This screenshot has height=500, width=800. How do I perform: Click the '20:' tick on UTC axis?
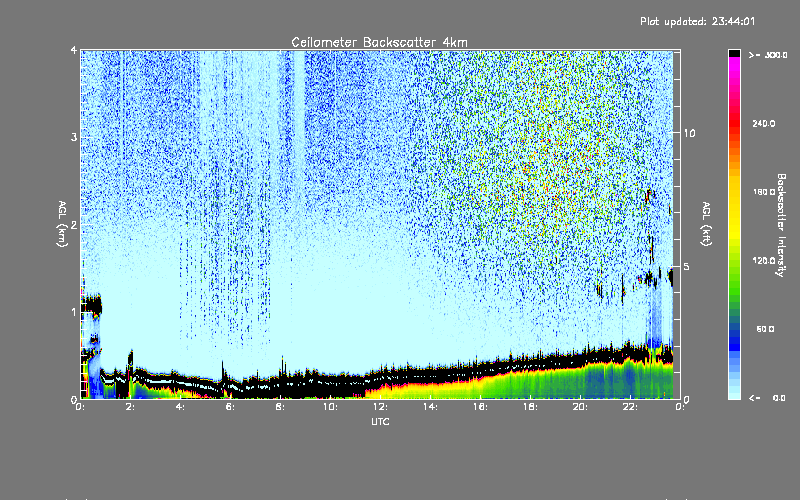(x=580, y=407)
